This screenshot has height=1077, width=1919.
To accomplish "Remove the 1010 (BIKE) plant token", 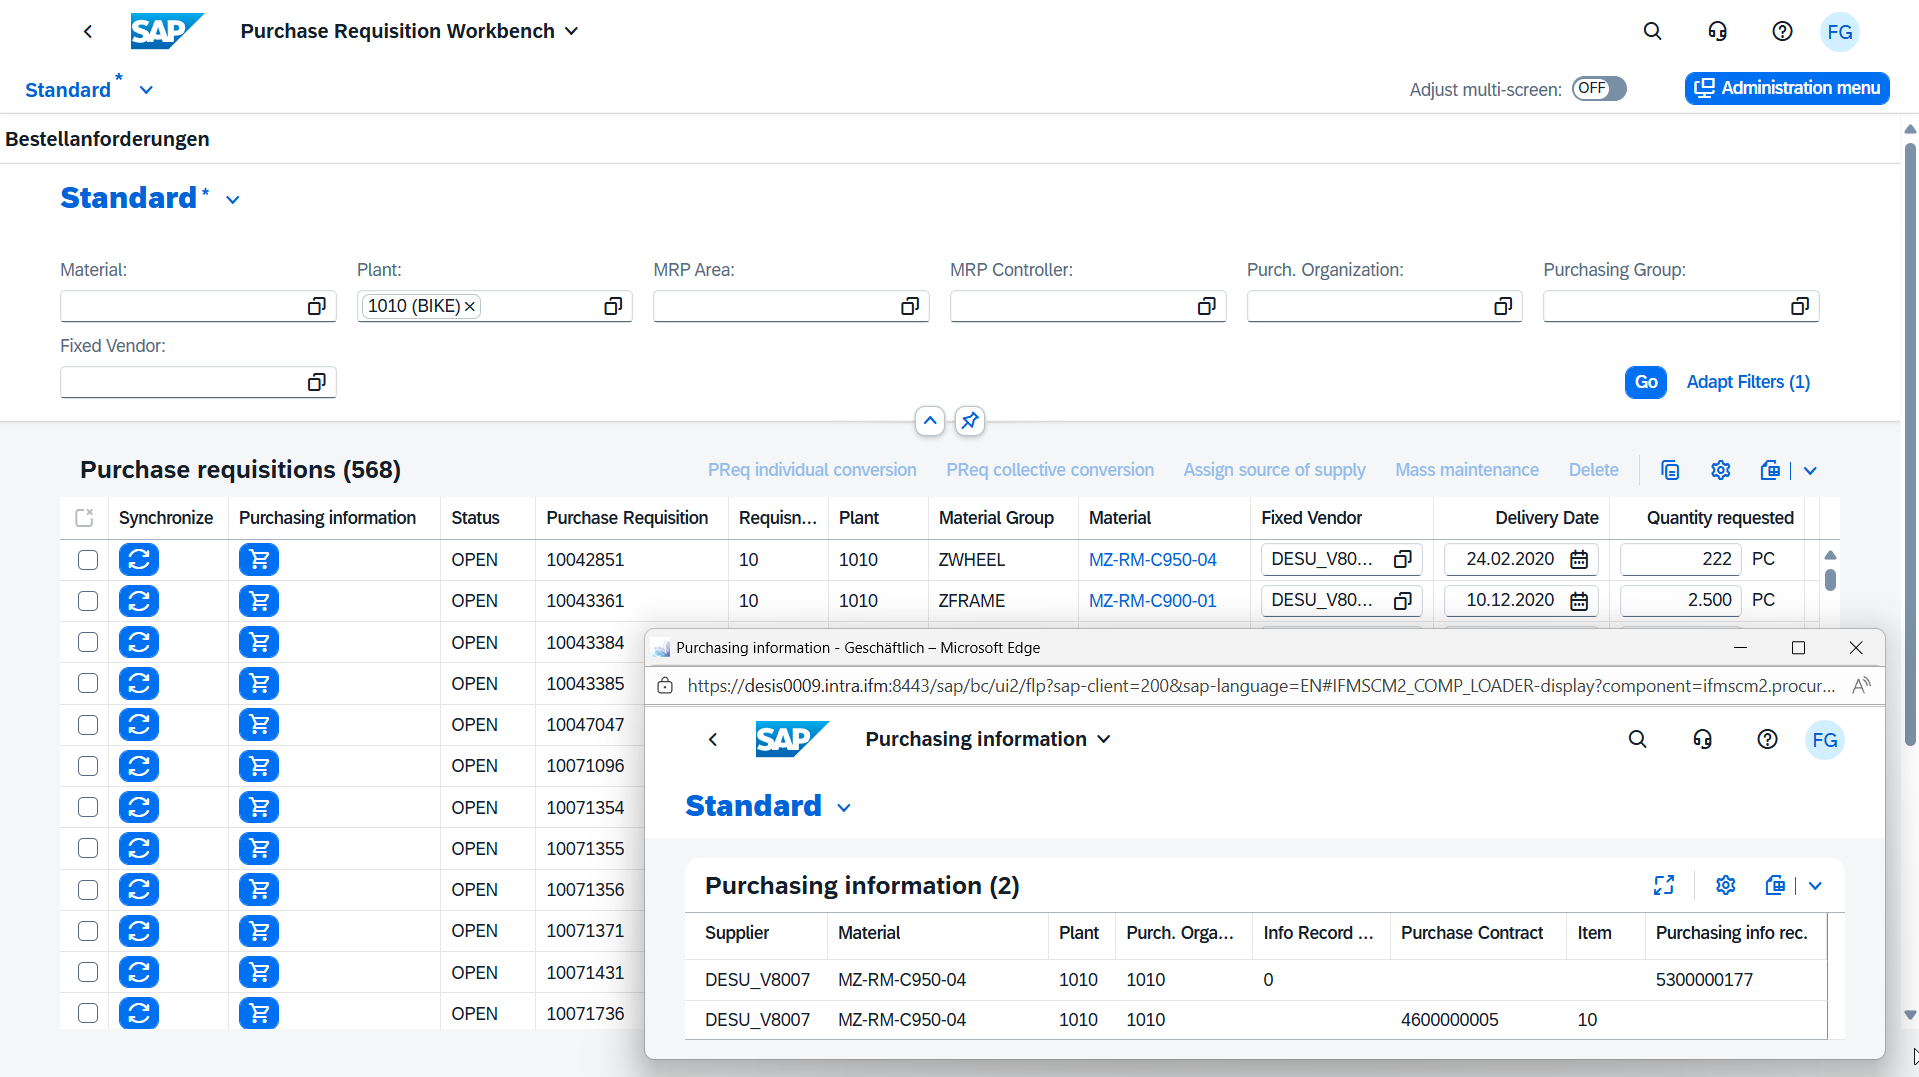I will click(469, 306).
